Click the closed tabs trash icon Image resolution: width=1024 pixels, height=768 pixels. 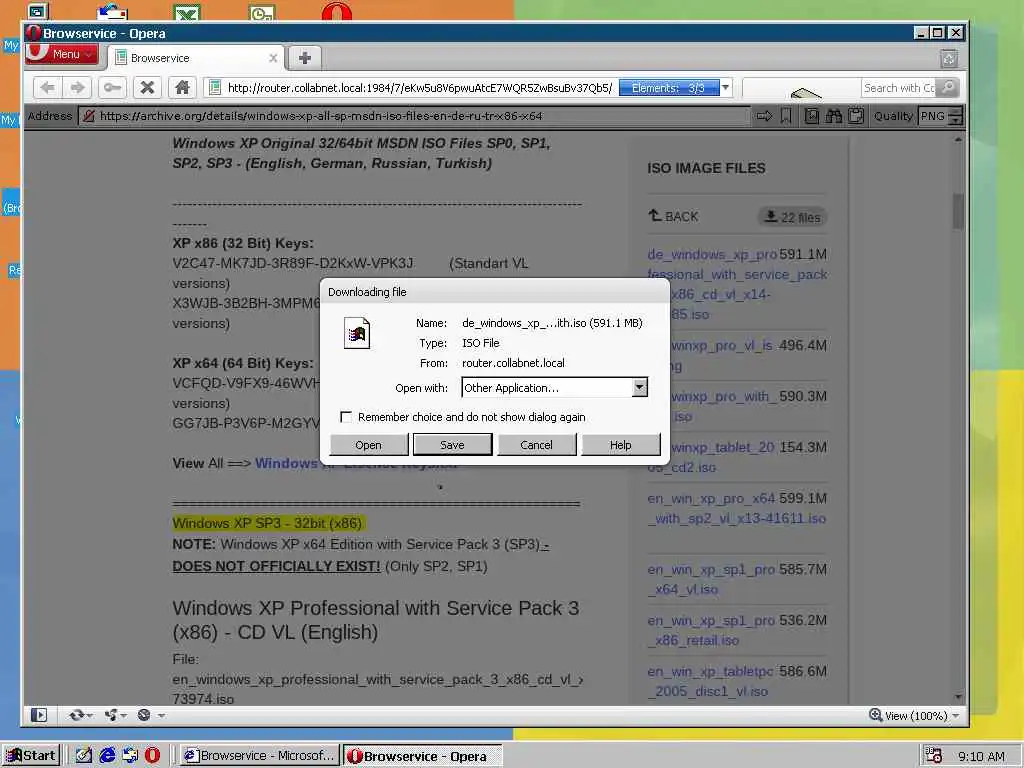(949, 59)
